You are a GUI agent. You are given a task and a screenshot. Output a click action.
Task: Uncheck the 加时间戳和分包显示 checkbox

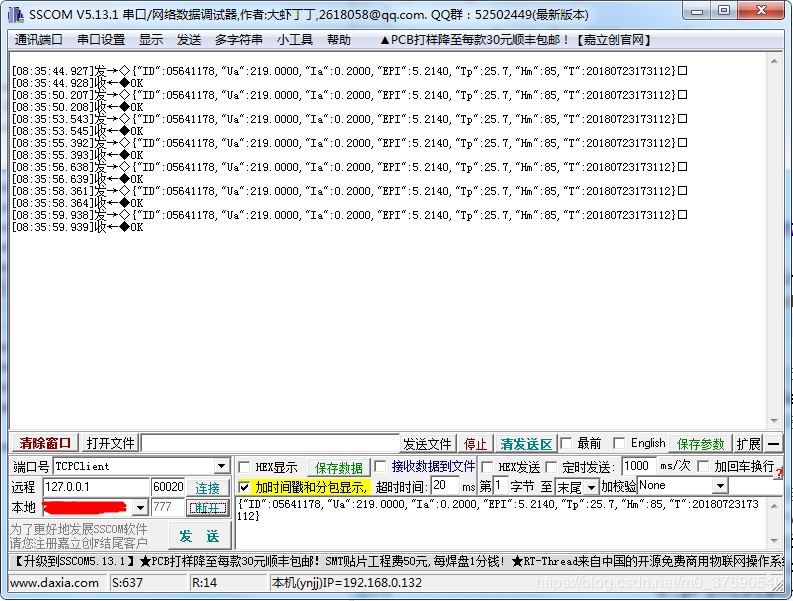coord(244,487)
